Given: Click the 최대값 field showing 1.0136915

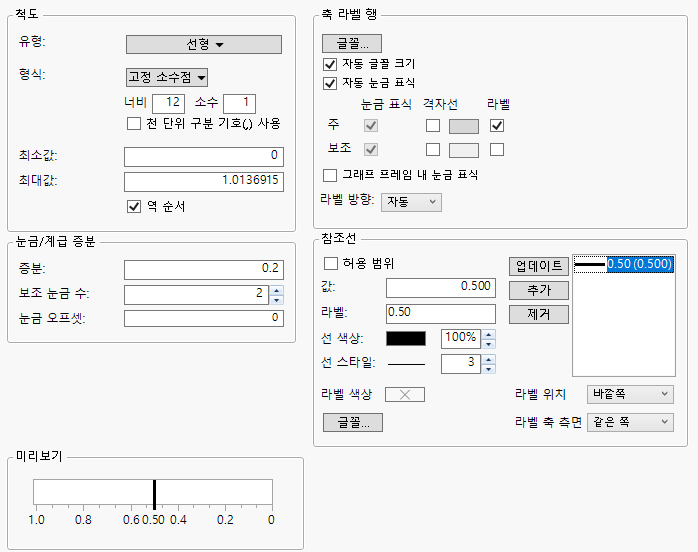Looking at the screenshot, I should (204, 181).
